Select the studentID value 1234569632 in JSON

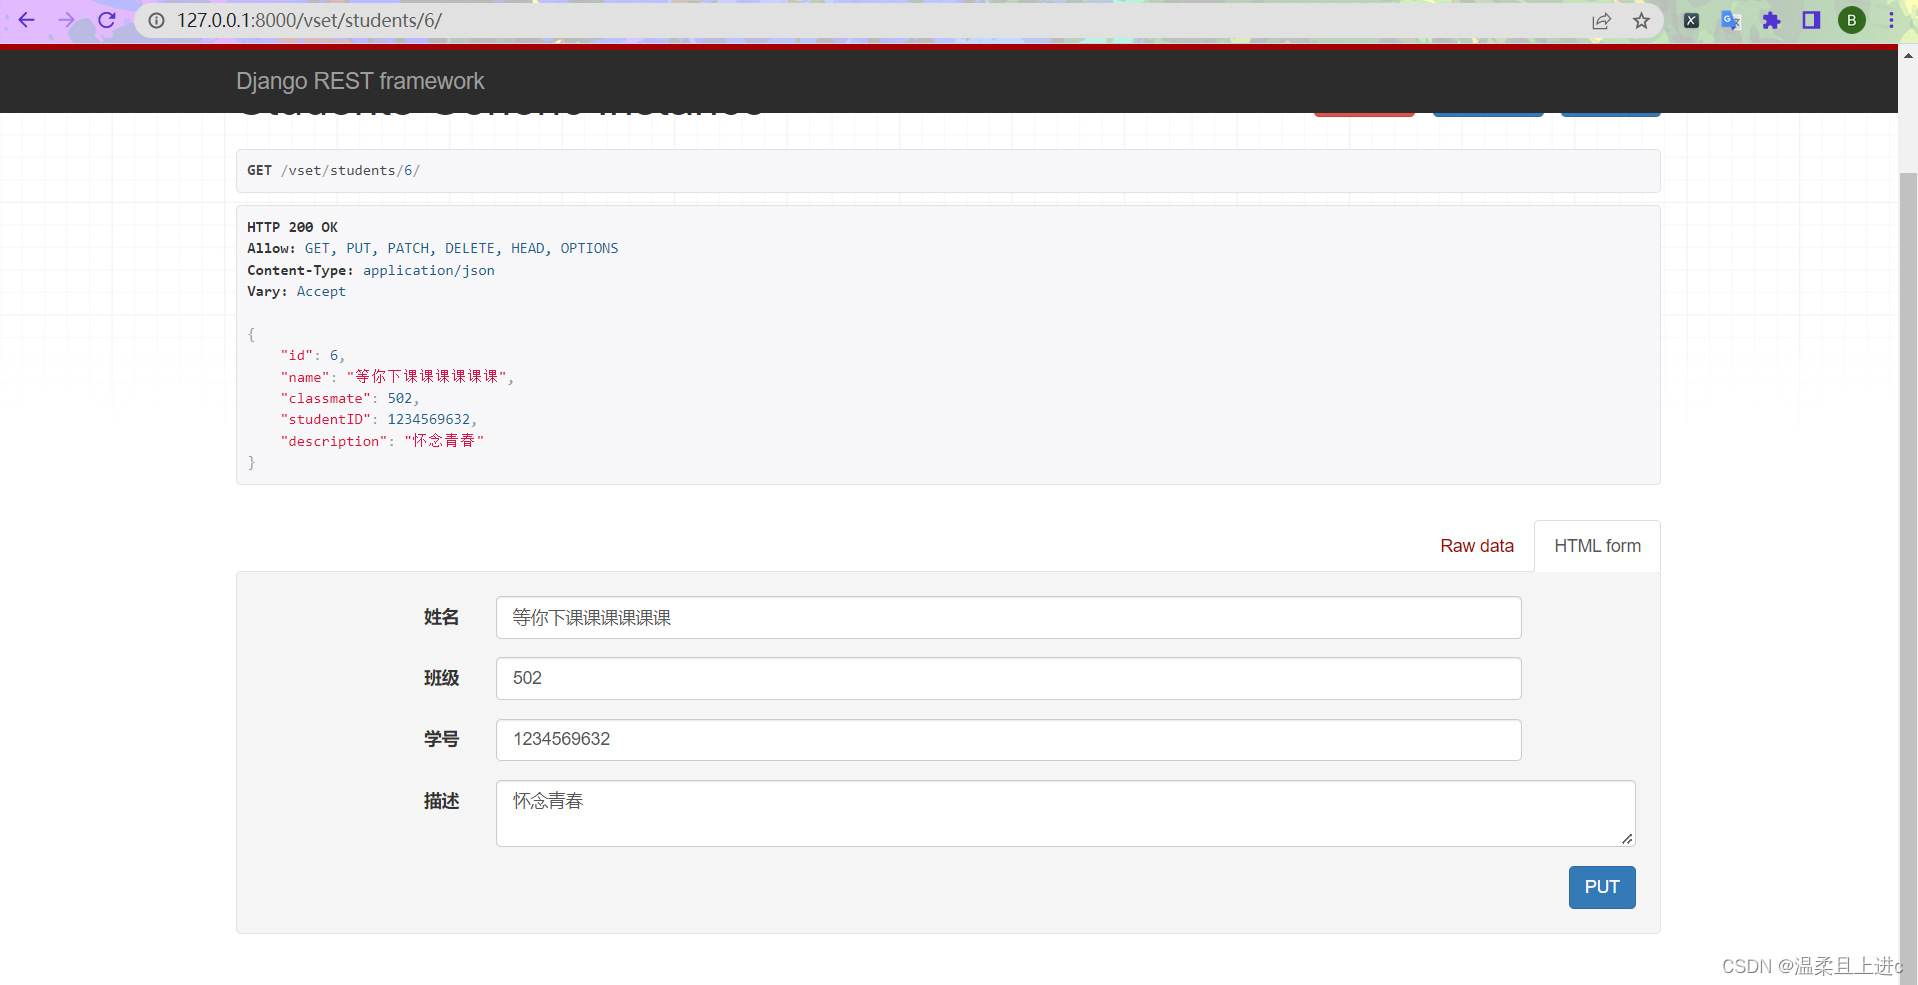[428, 420]
